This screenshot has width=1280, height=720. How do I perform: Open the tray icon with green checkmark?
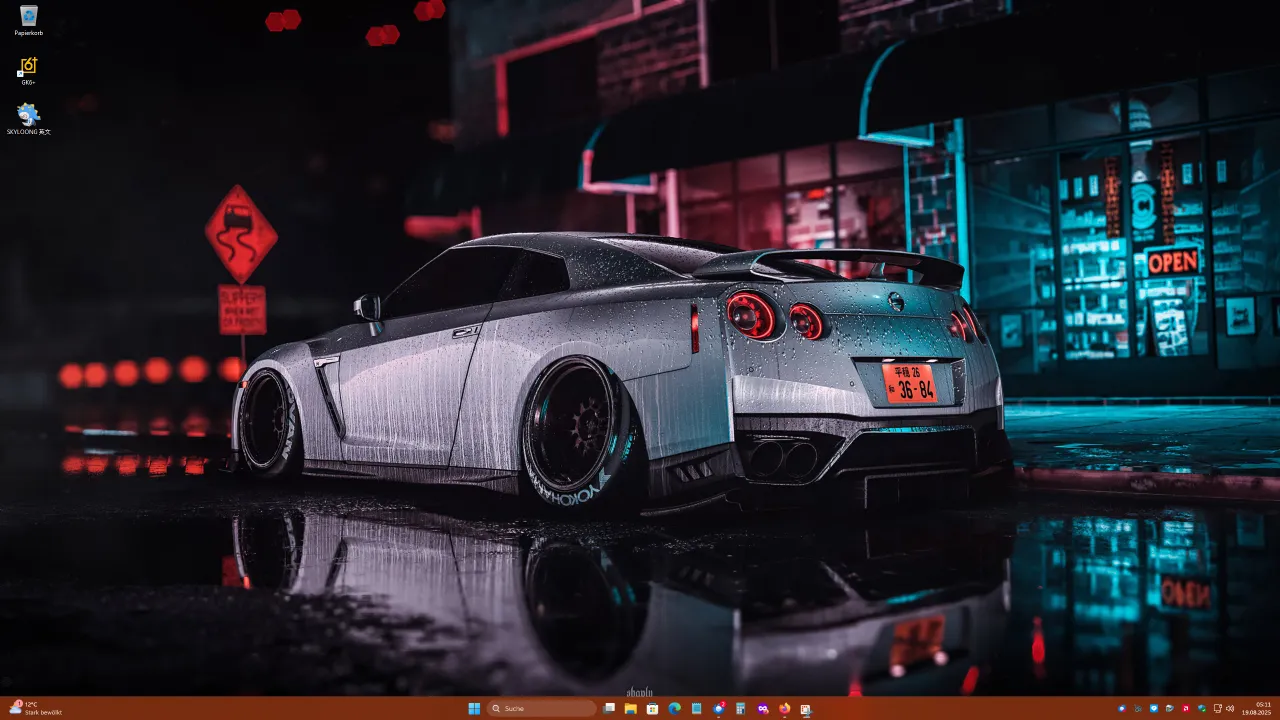pyautogui.click(x=1202, y=708)
